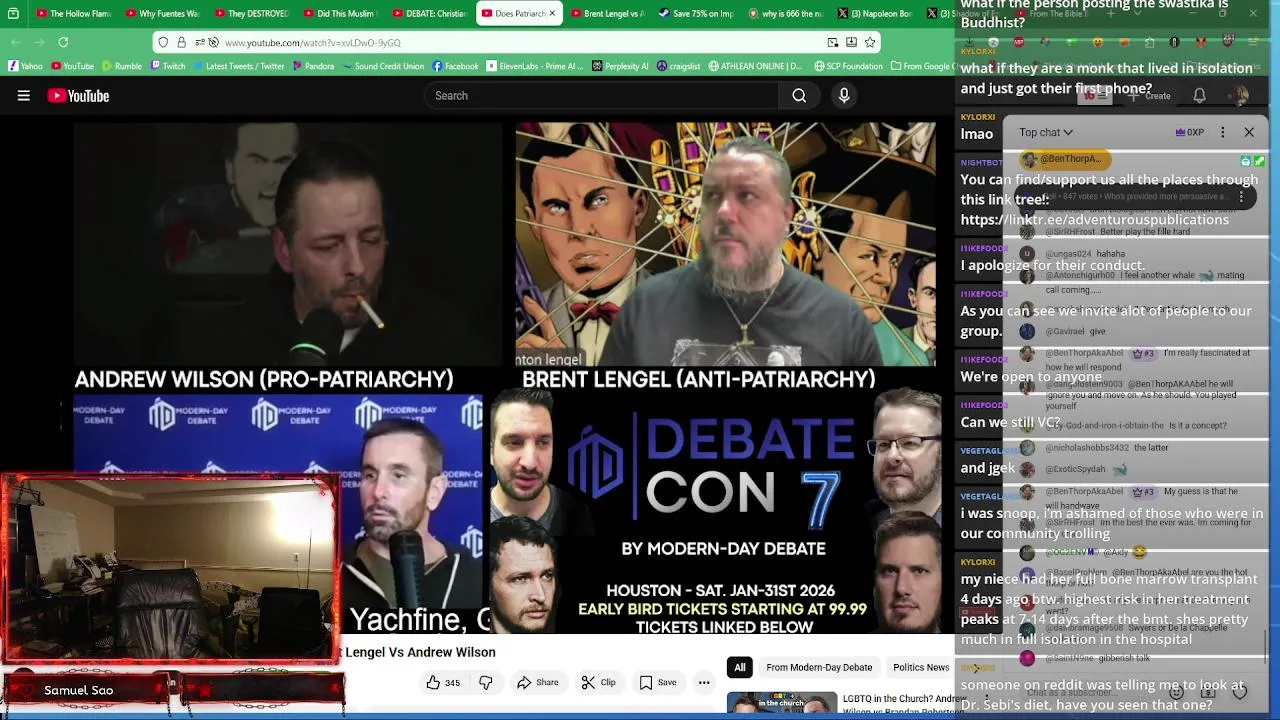The width and height of the screenshot is (1280, 720).
Task: Switch to Save 75% on Steam tab
Action: pyautogui.click(x=695, y=14)
